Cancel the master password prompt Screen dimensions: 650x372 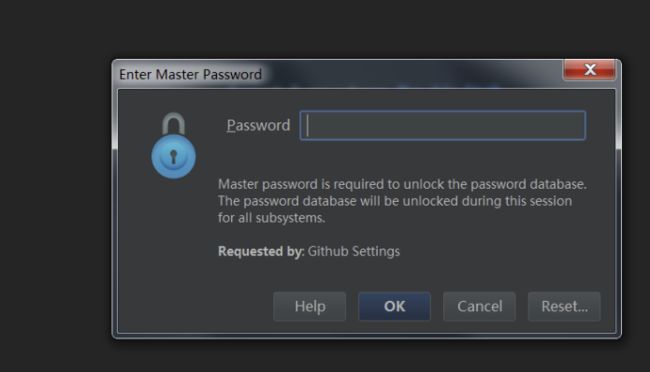pyautogui.click(x=479, y=306)
